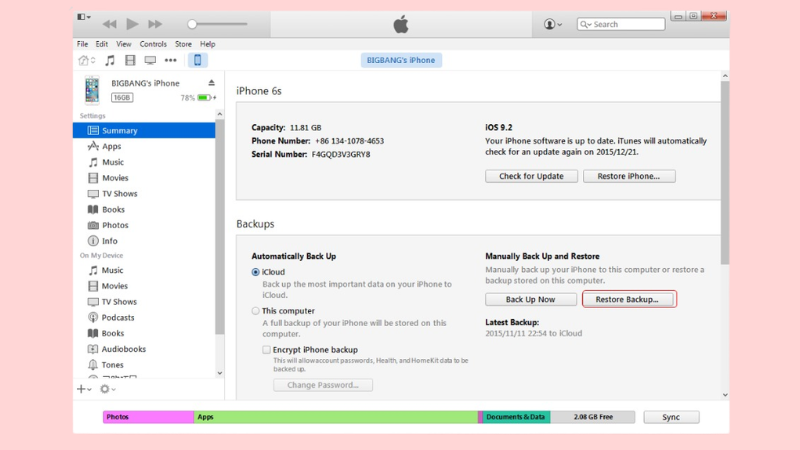Switch to Music library icon
This screenshot has height=450, width=800.
(x=110, y=60)
